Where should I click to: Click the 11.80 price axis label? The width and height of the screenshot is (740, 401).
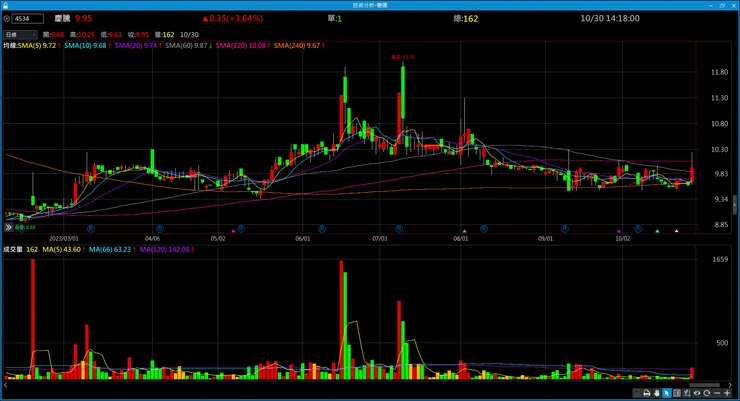[x=719, y=72]
